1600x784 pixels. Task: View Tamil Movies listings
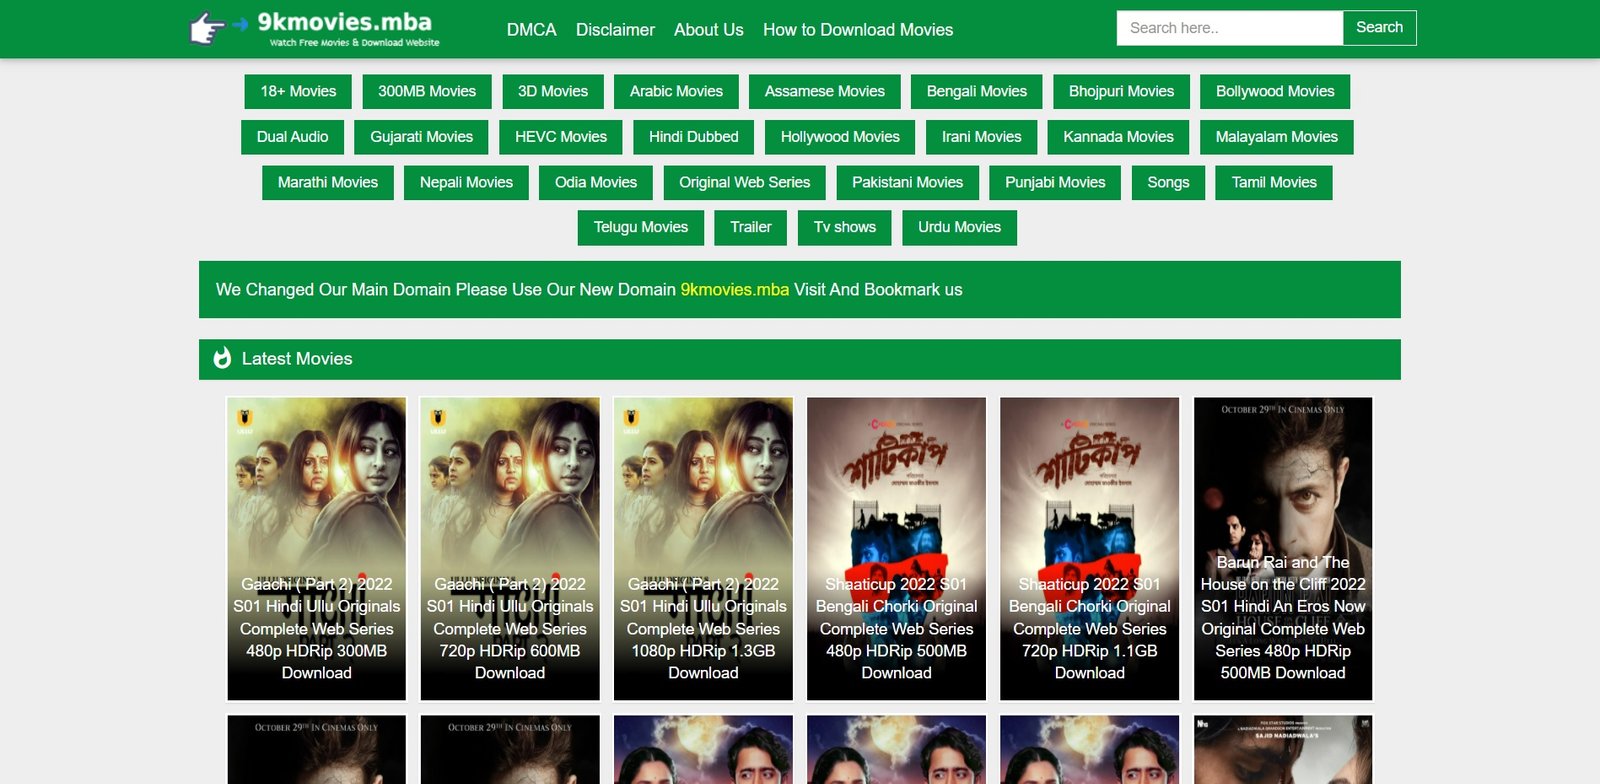coord(1274,182)
